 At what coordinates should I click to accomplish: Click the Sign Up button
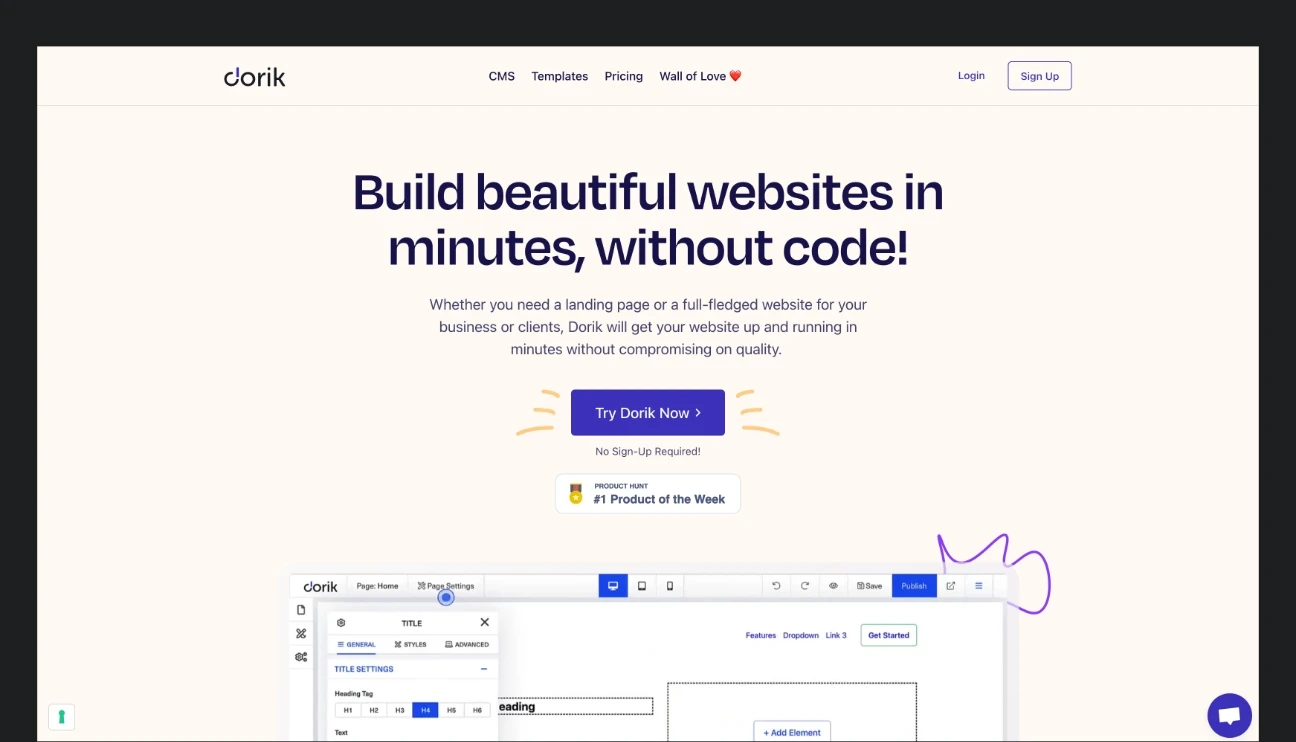1040,76
